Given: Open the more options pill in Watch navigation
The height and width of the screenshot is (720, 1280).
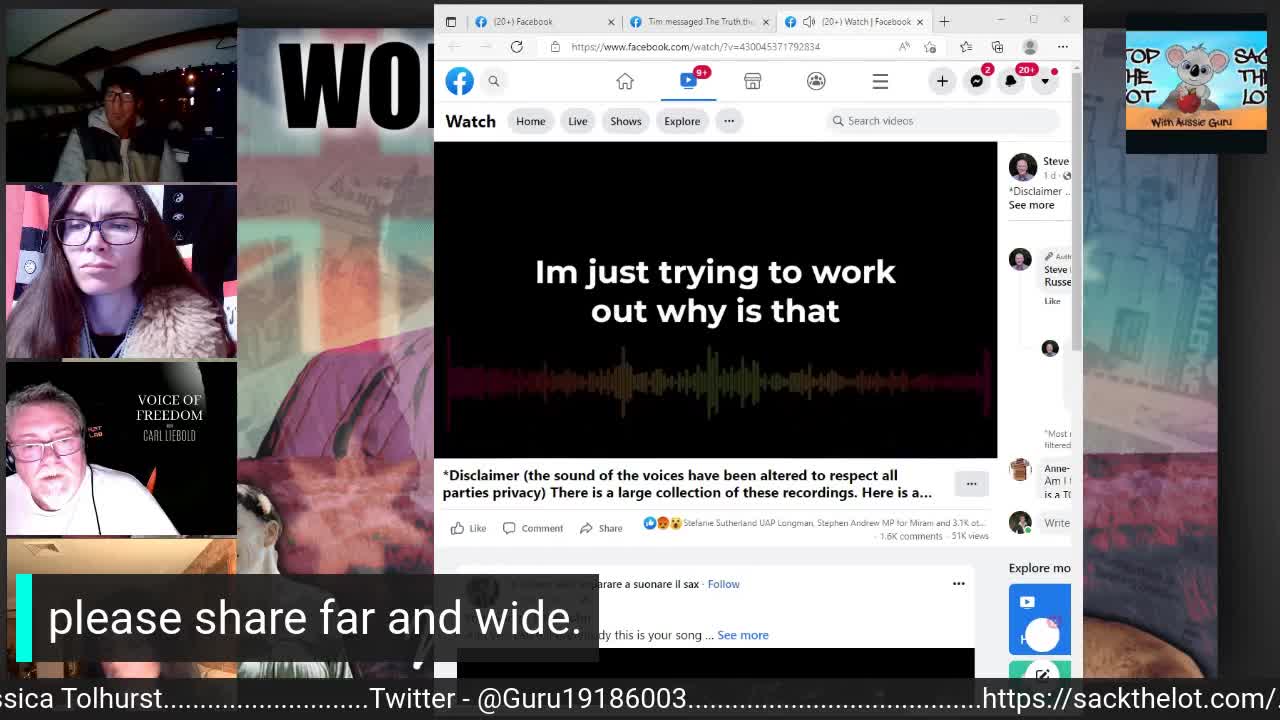Looking at the screenshot, I should (729, 121).
